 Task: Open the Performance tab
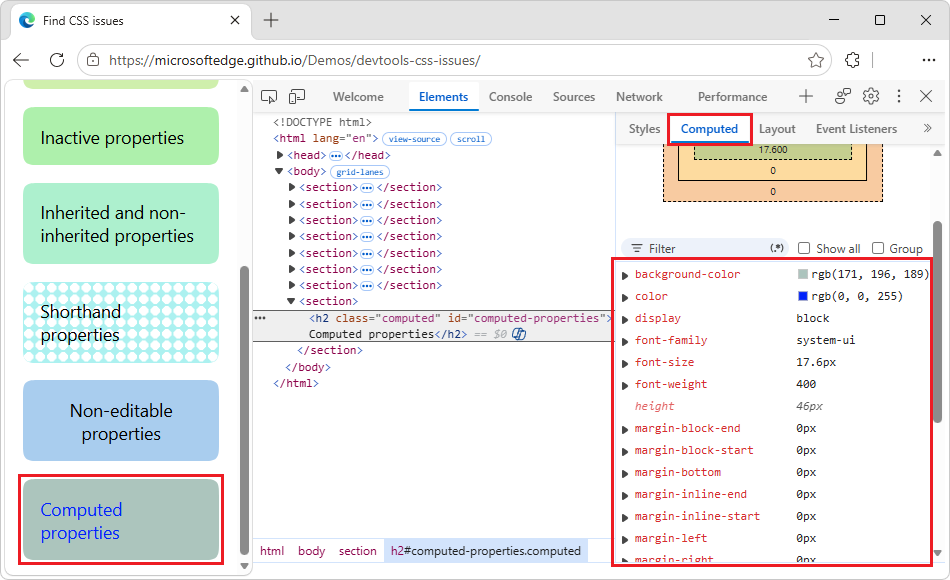732,96
